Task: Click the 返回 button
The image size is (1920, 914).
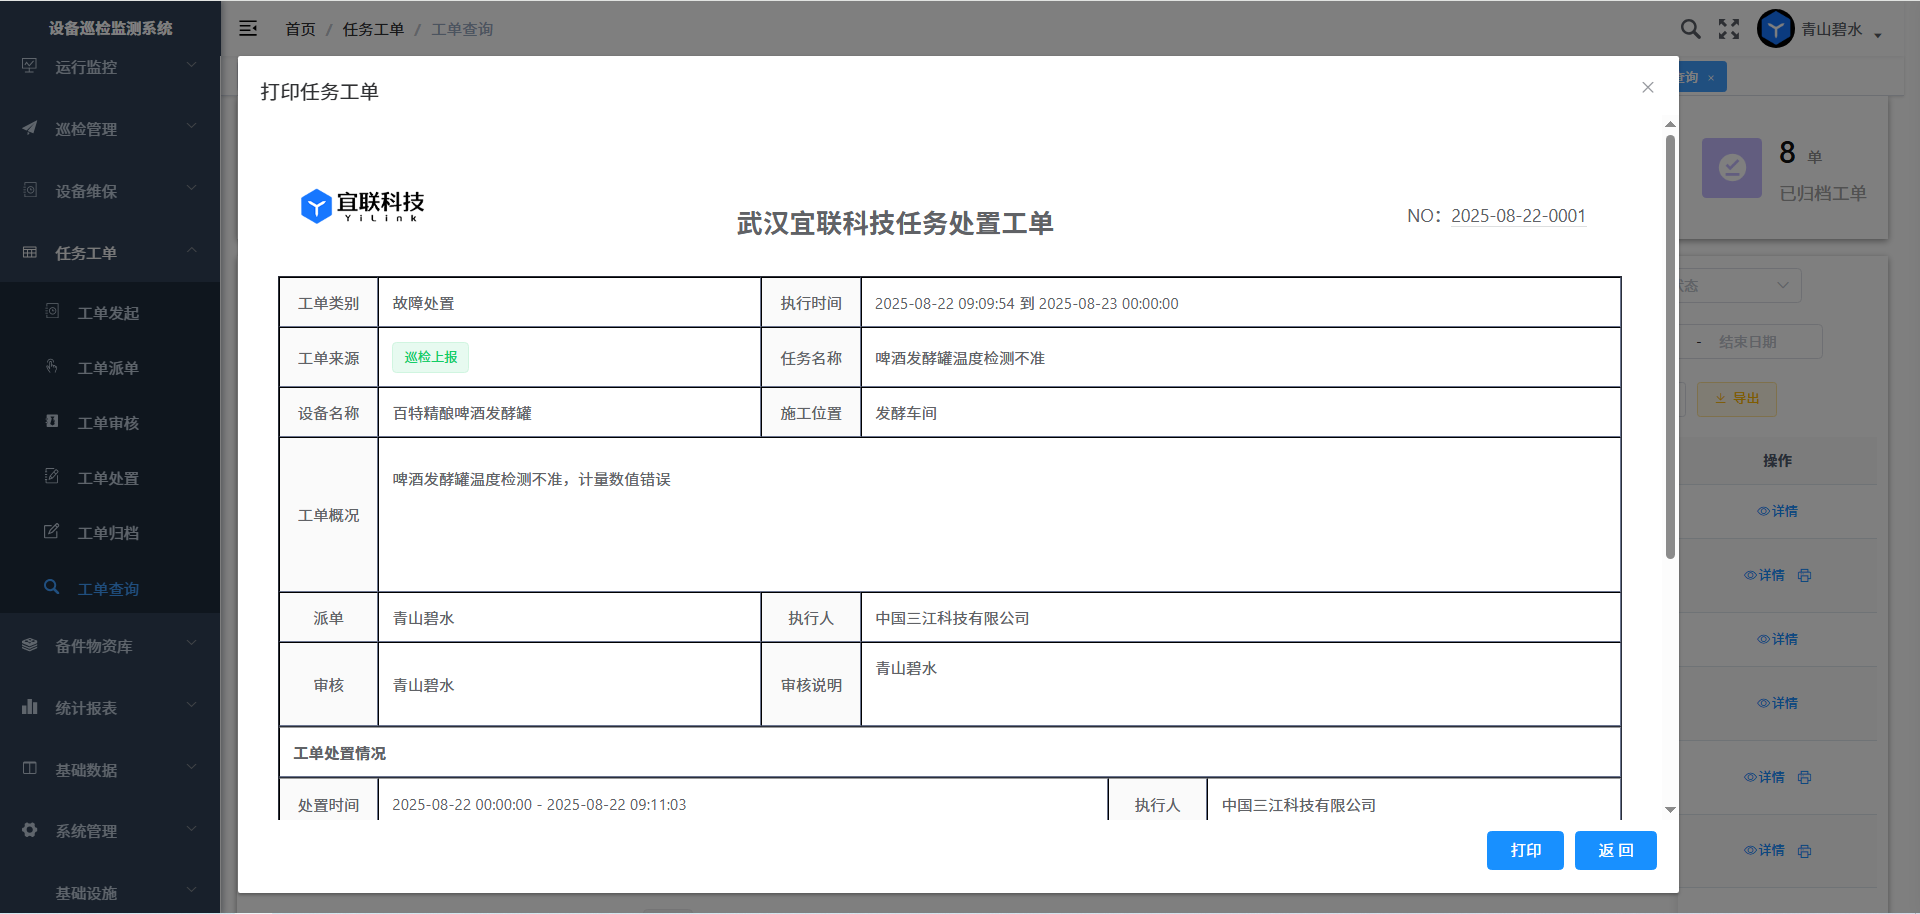Action: coord(1615,850)
